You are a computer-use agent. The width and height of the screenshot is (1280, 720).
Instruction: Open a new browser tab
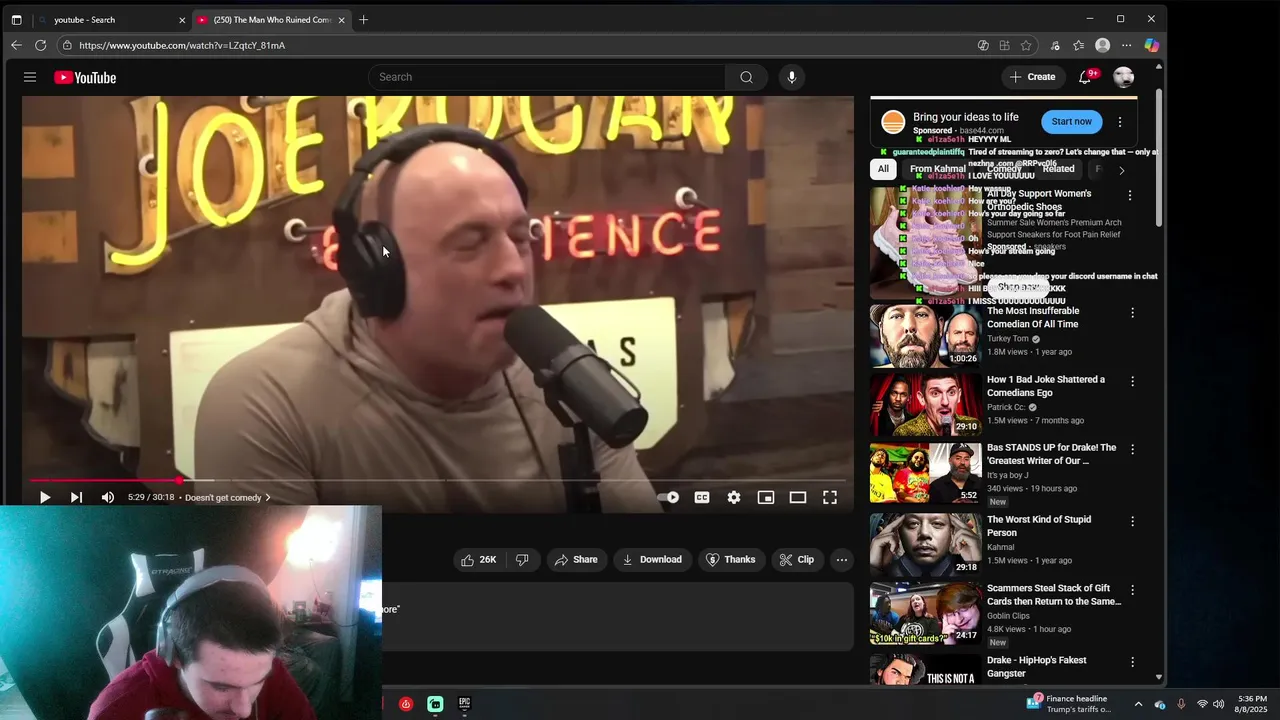[363, 20]
